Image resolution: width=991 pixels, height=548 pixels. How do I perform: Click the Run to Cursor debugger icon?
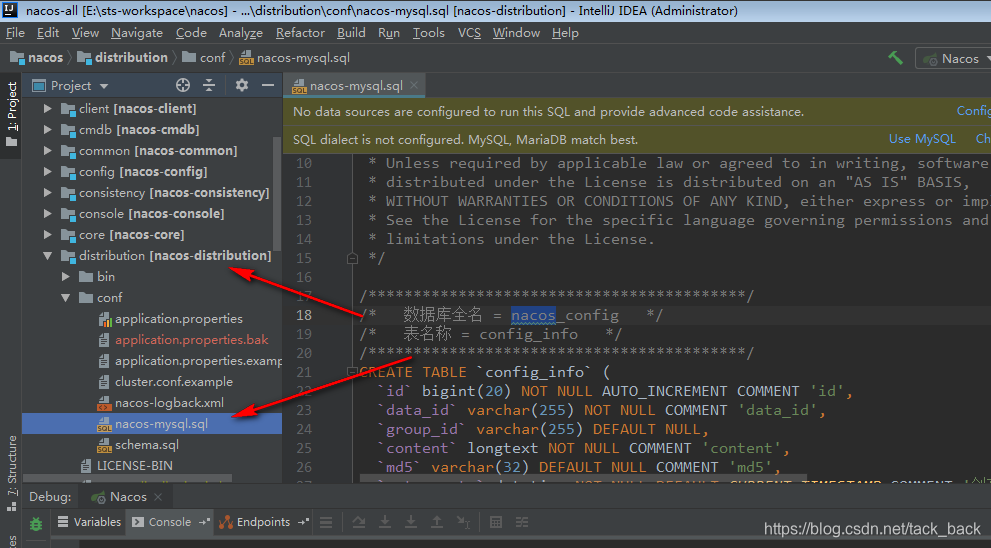click(x=463, y=522)
